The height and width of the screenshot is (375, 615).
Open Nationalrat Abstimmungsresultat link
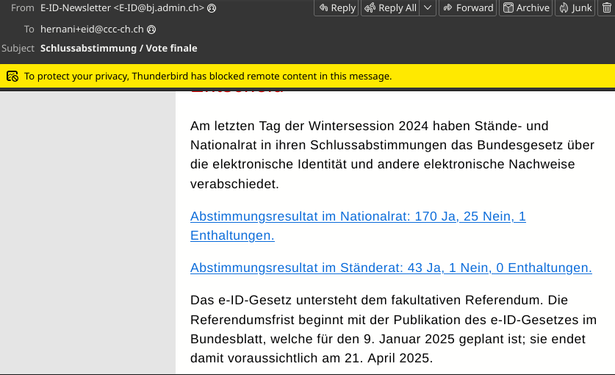click(358, 226)
